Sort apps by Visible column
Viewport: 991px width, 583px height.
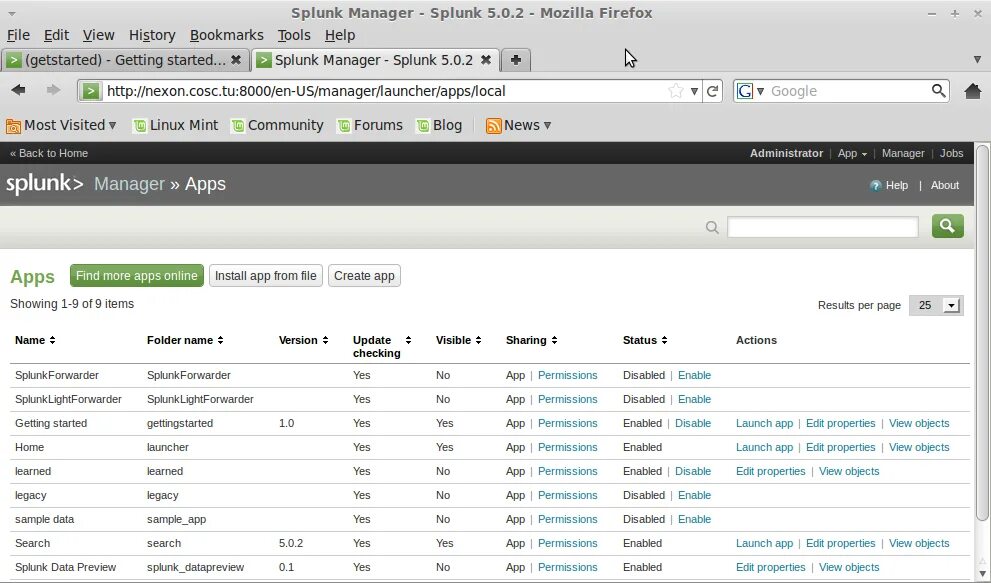458,340
